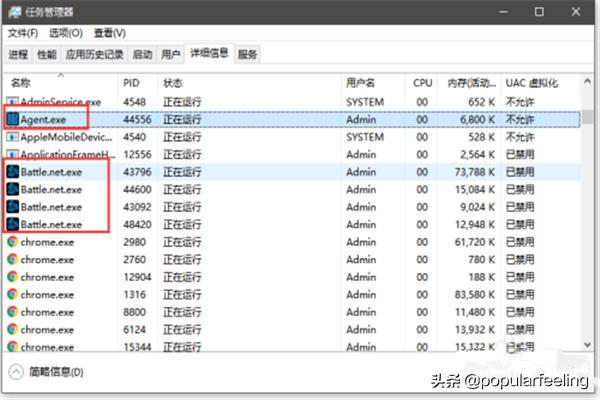Switch to the 服务 tab
Screen dimensions: 600x400
coord(247,55)
